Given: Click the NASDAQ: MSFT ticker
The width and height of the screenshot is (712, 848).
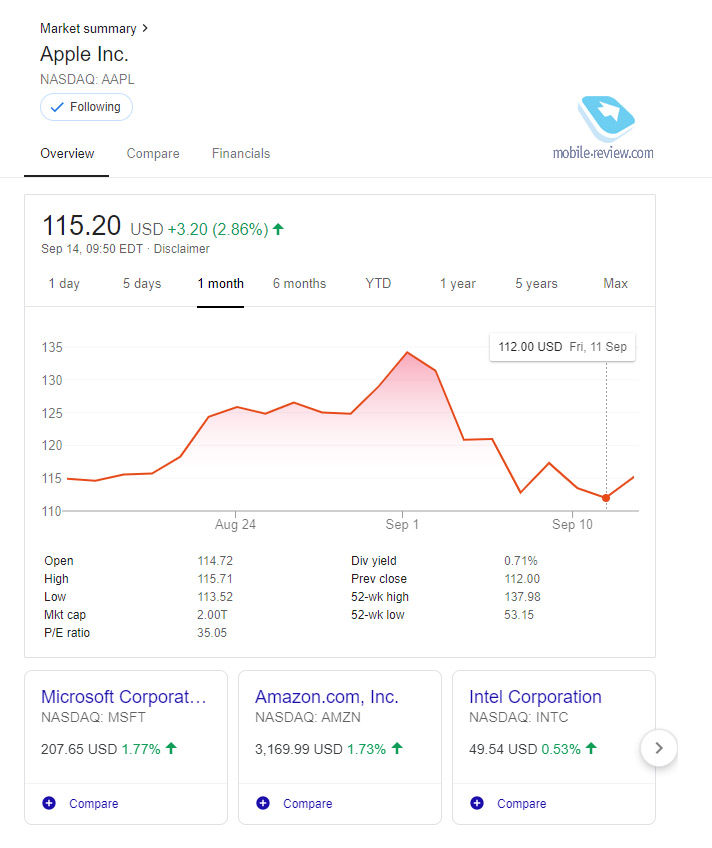Looking at the screenshot, I should [93, 718].
